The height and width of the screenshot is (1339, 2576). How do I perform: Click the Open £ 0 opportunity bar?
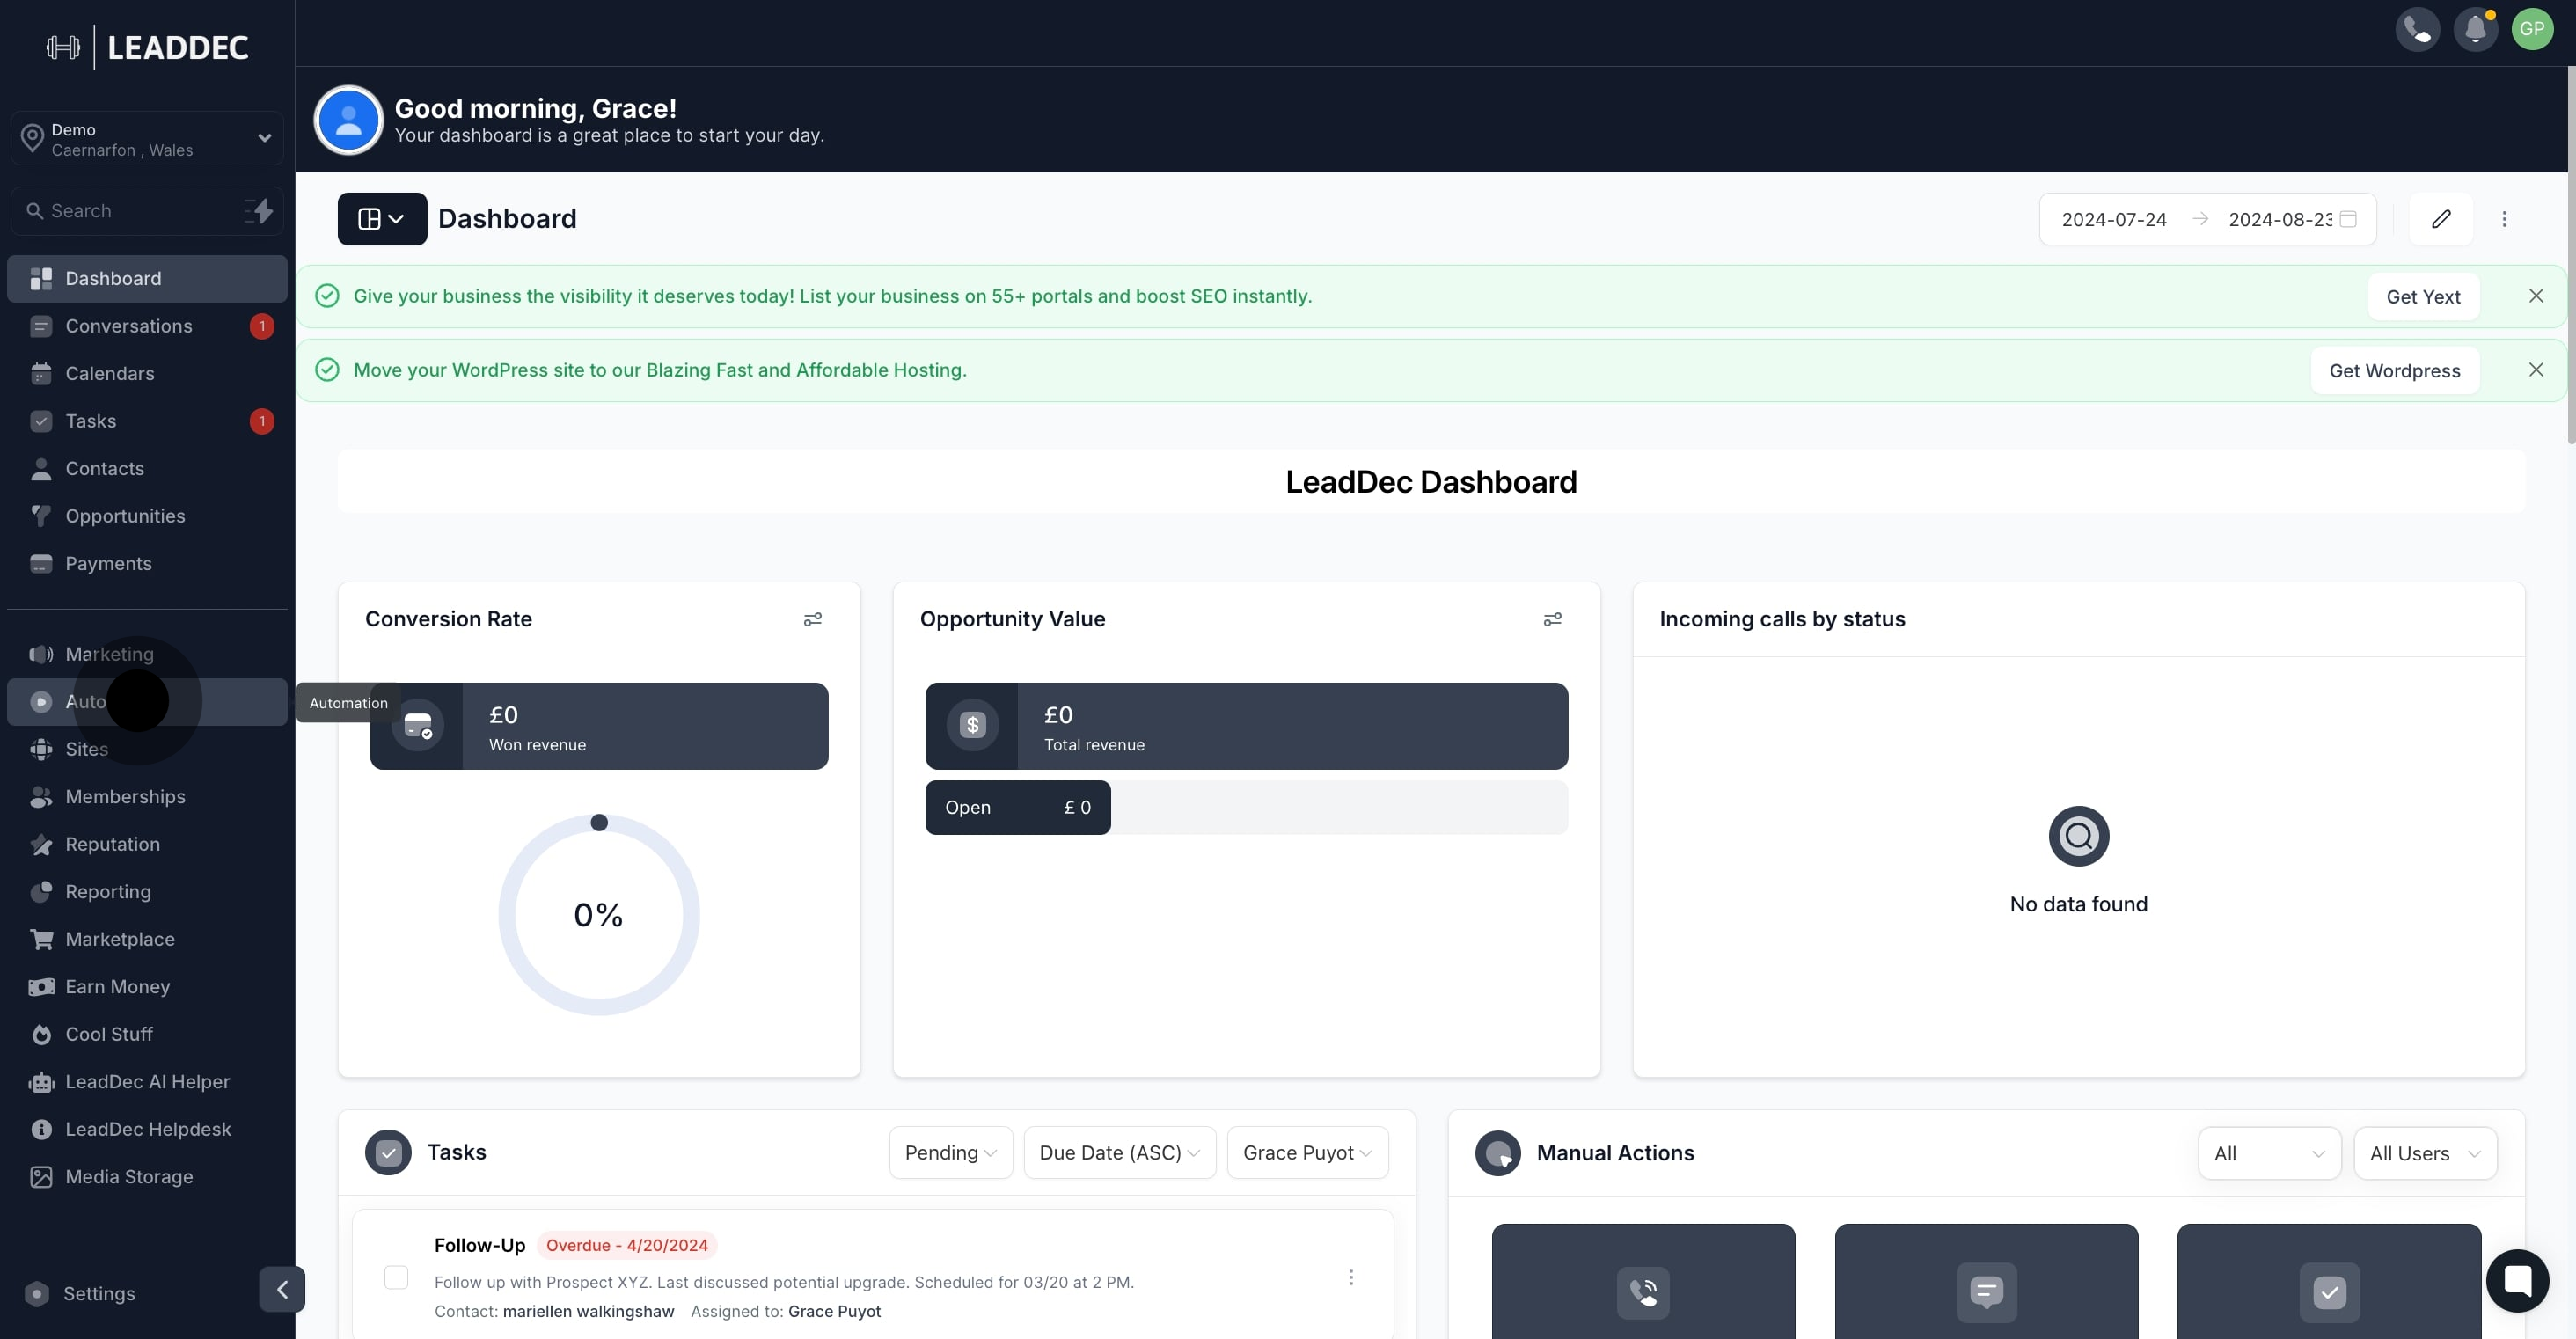click(x=1017, y=808)
